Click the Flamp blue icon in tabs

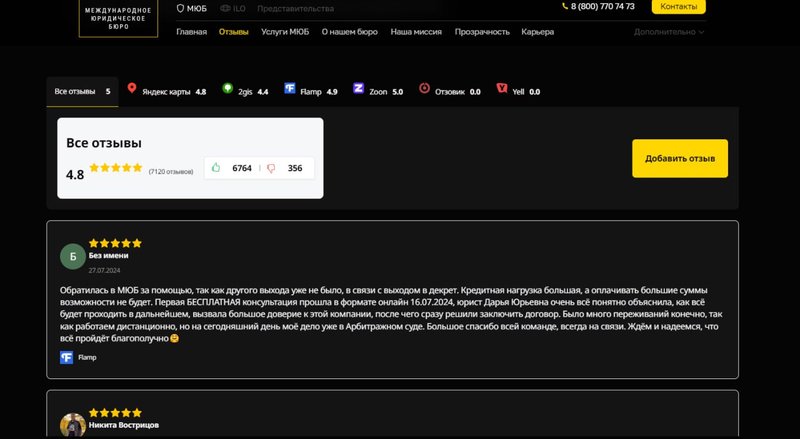290,88
